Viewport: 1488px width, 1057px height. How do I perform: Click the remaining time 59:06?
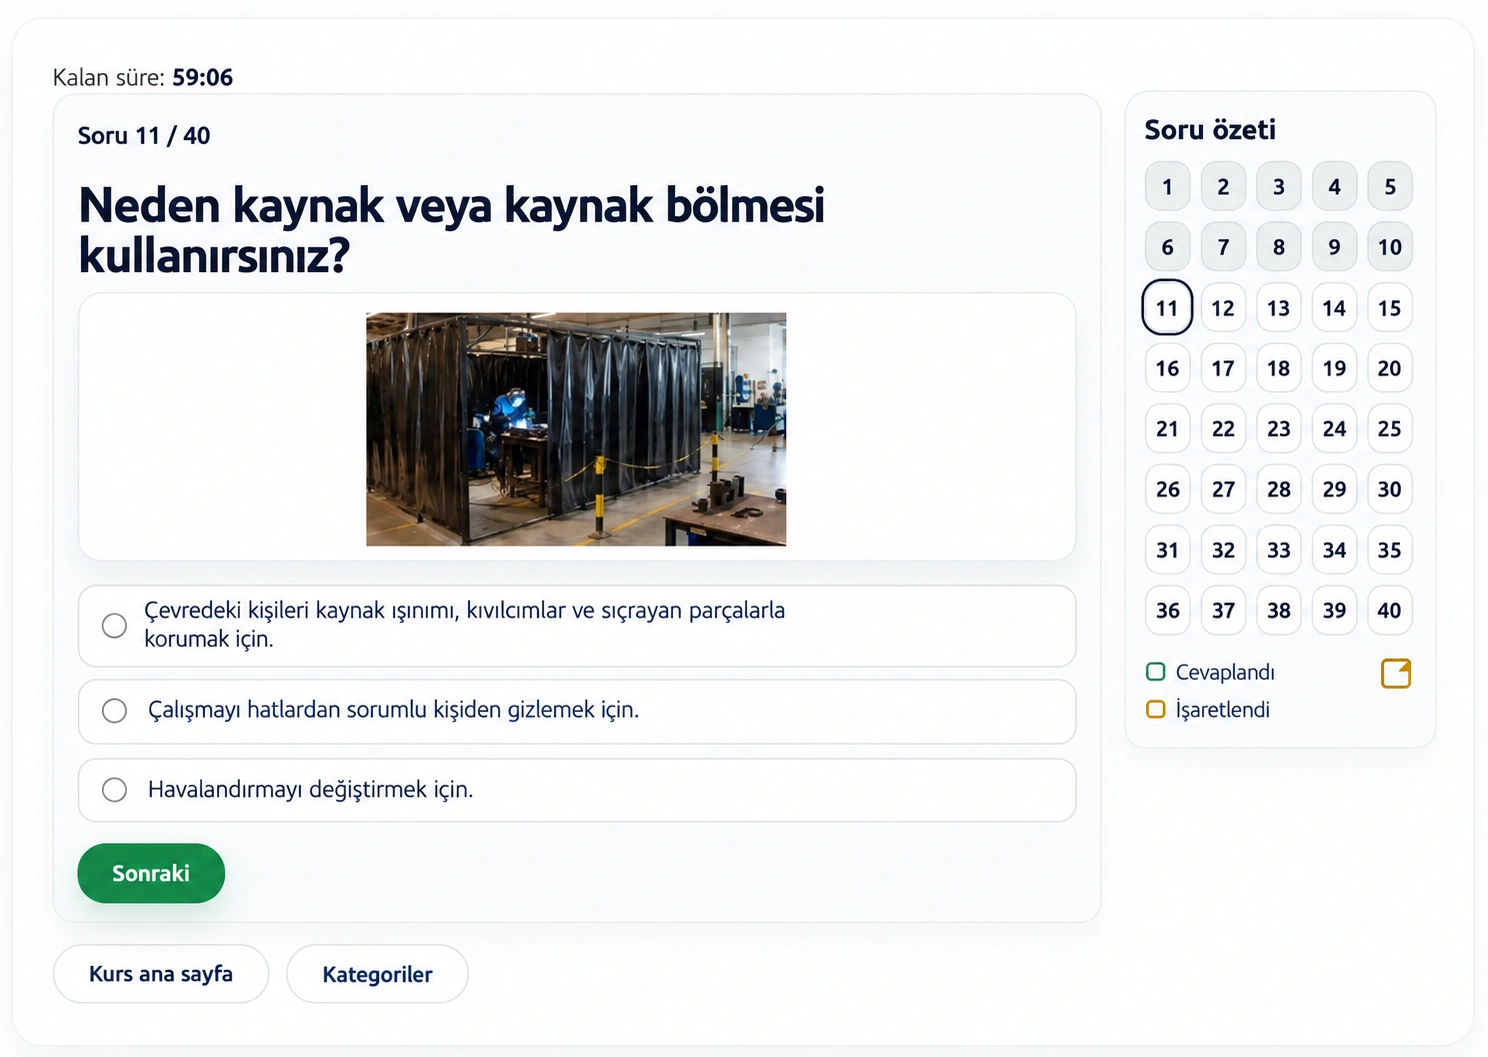[x=202, y=77]
